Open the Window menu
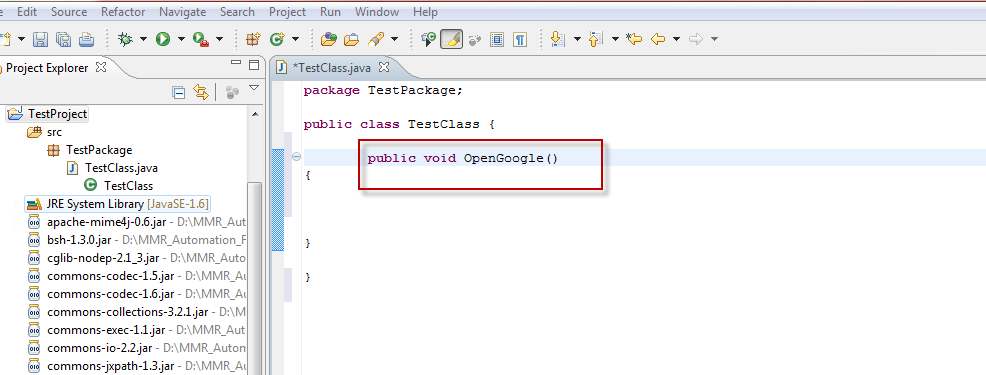This screenshot has height=375, width=986. 377,12
